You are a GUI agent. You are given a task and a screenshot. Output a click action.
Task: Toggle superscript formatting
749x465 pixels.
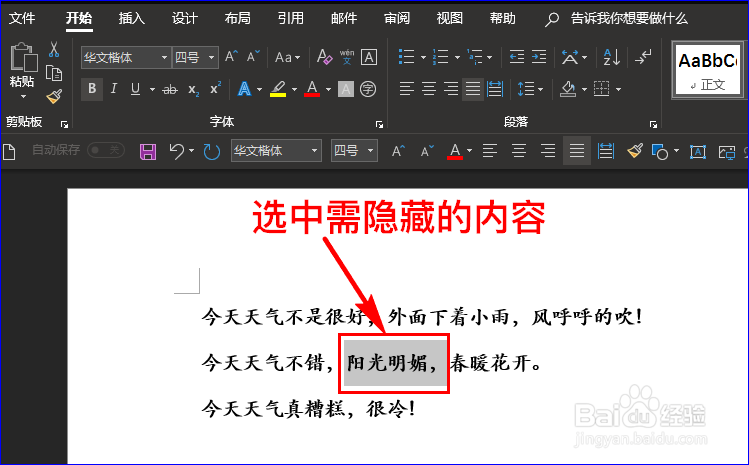pyautogui.click(x=215, y=89)
